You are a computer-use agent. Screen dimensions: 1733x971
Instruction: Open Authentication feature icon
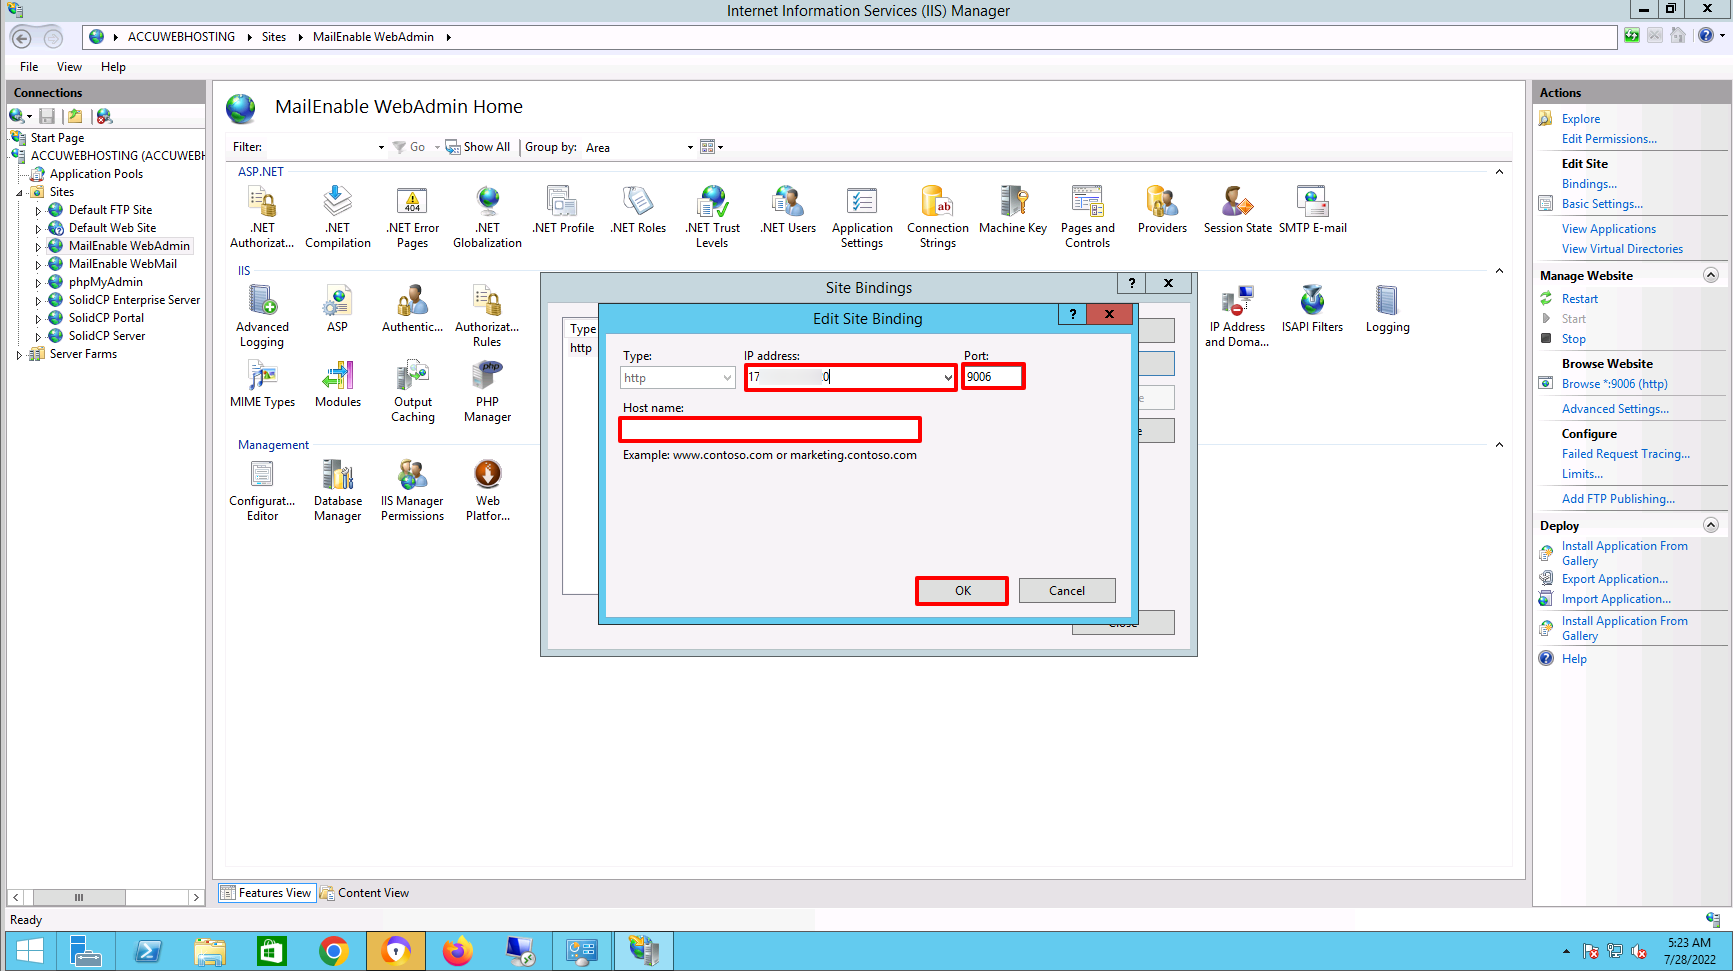point(412,309)
